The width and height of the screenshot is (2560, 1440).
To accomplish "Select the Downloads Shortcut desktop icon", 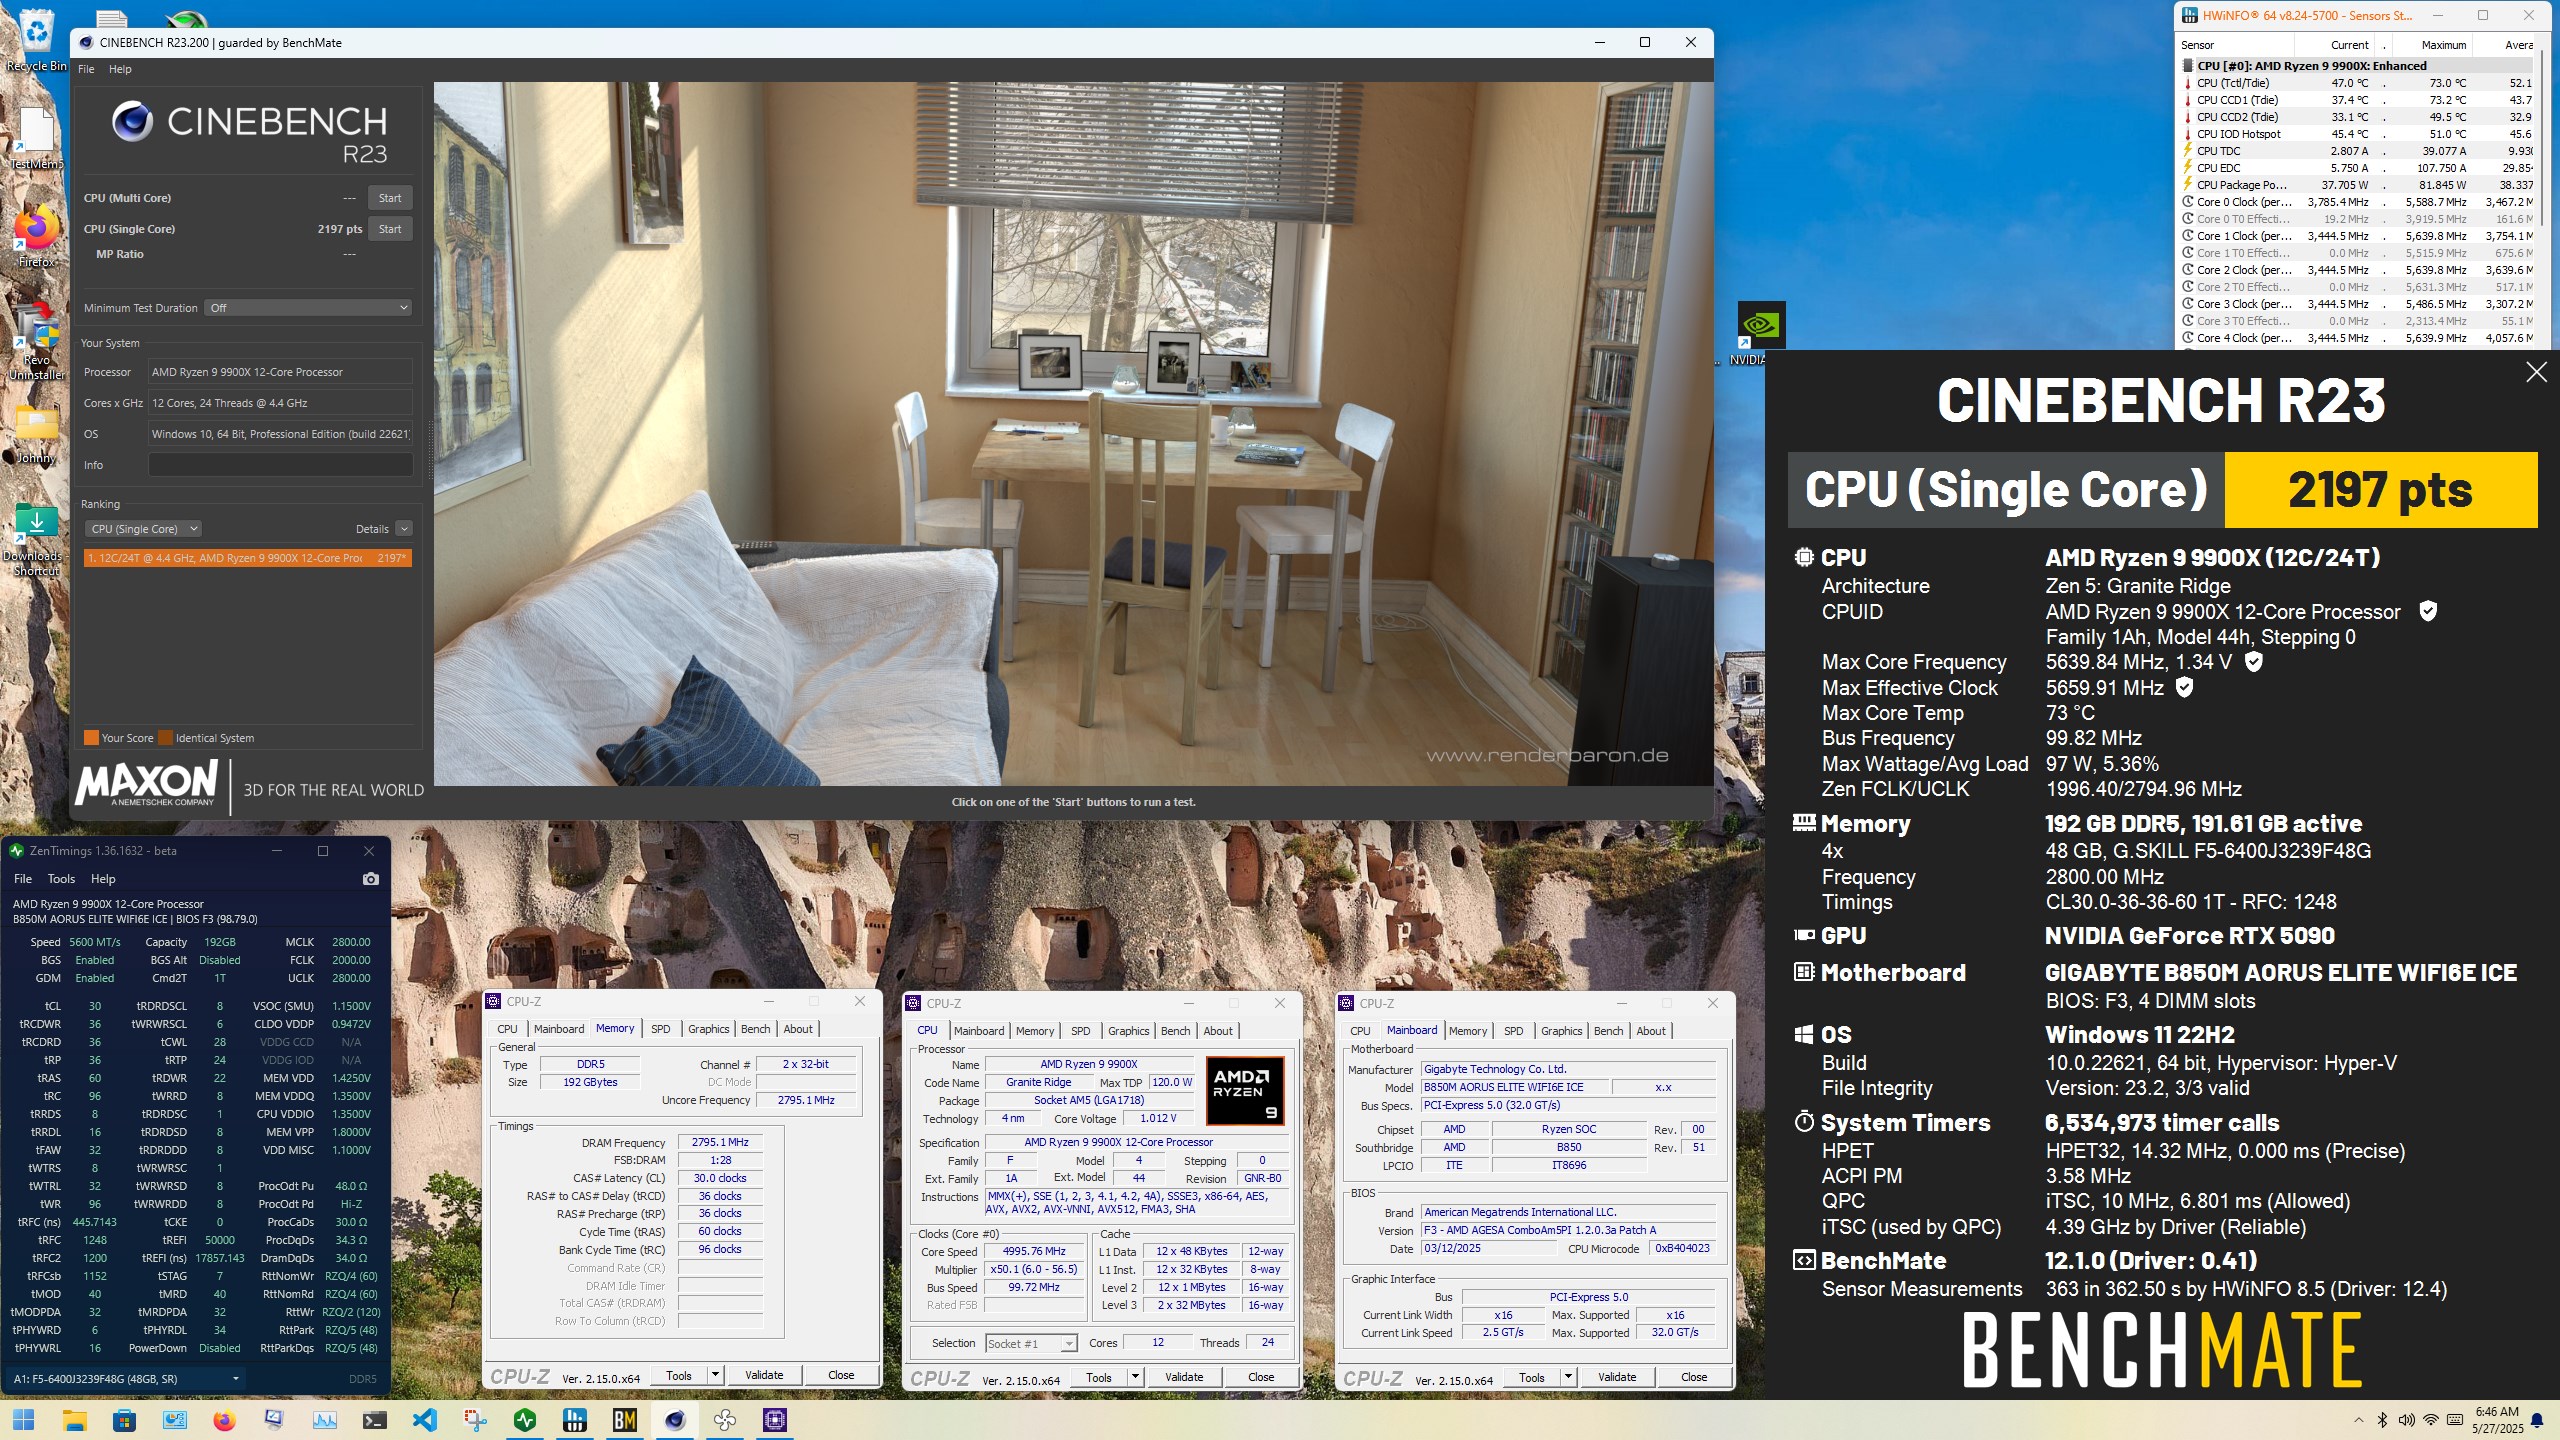I will (x=36, y=540).
